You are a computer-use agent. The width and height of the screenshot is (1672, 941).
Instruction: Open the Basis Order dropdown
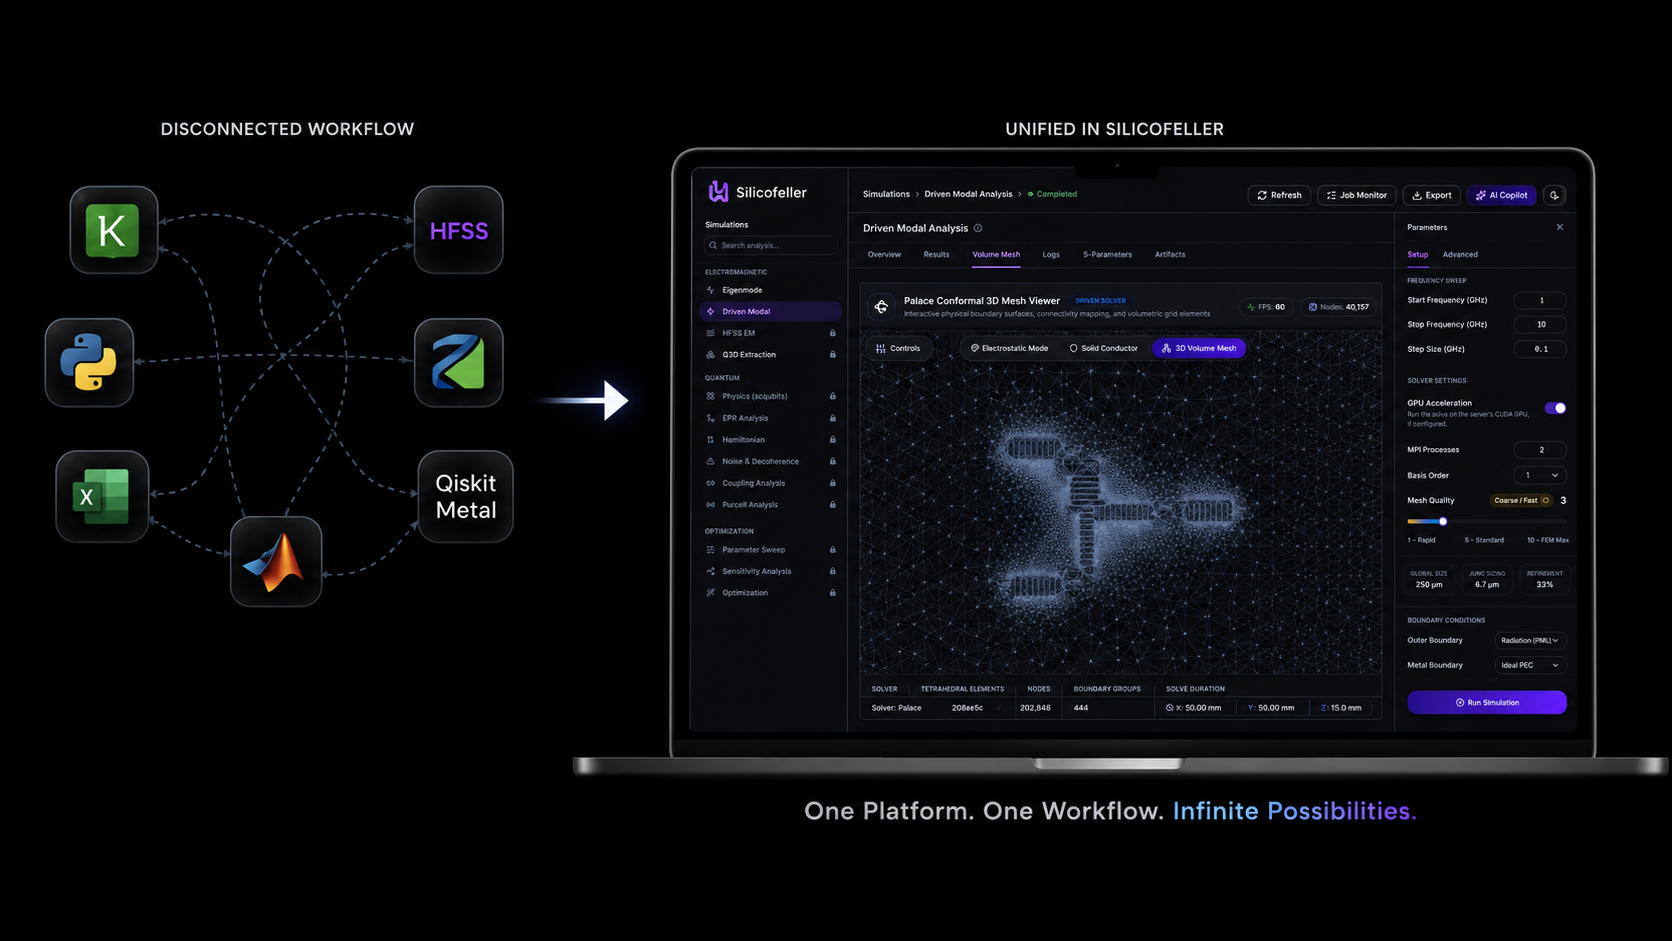pyautogui.click(x=1540, y=475)
